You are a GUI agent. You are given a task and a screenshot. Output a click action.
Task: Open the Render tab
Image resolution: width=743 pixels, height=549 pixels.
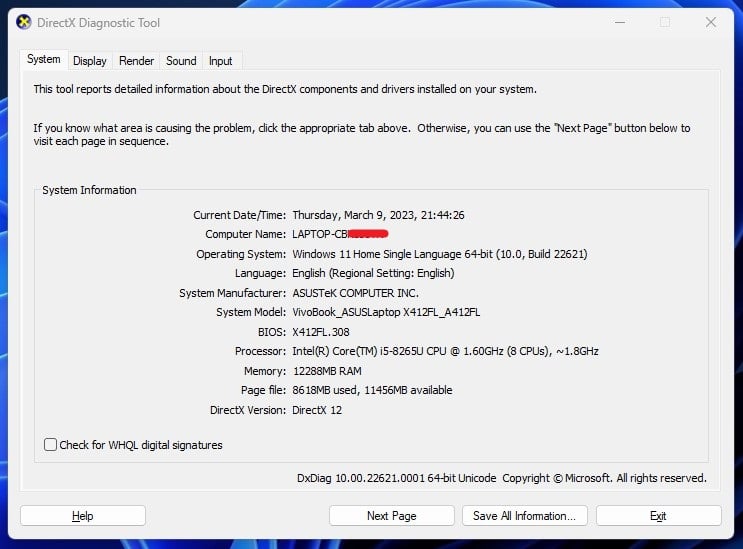(x=136, y=61)
